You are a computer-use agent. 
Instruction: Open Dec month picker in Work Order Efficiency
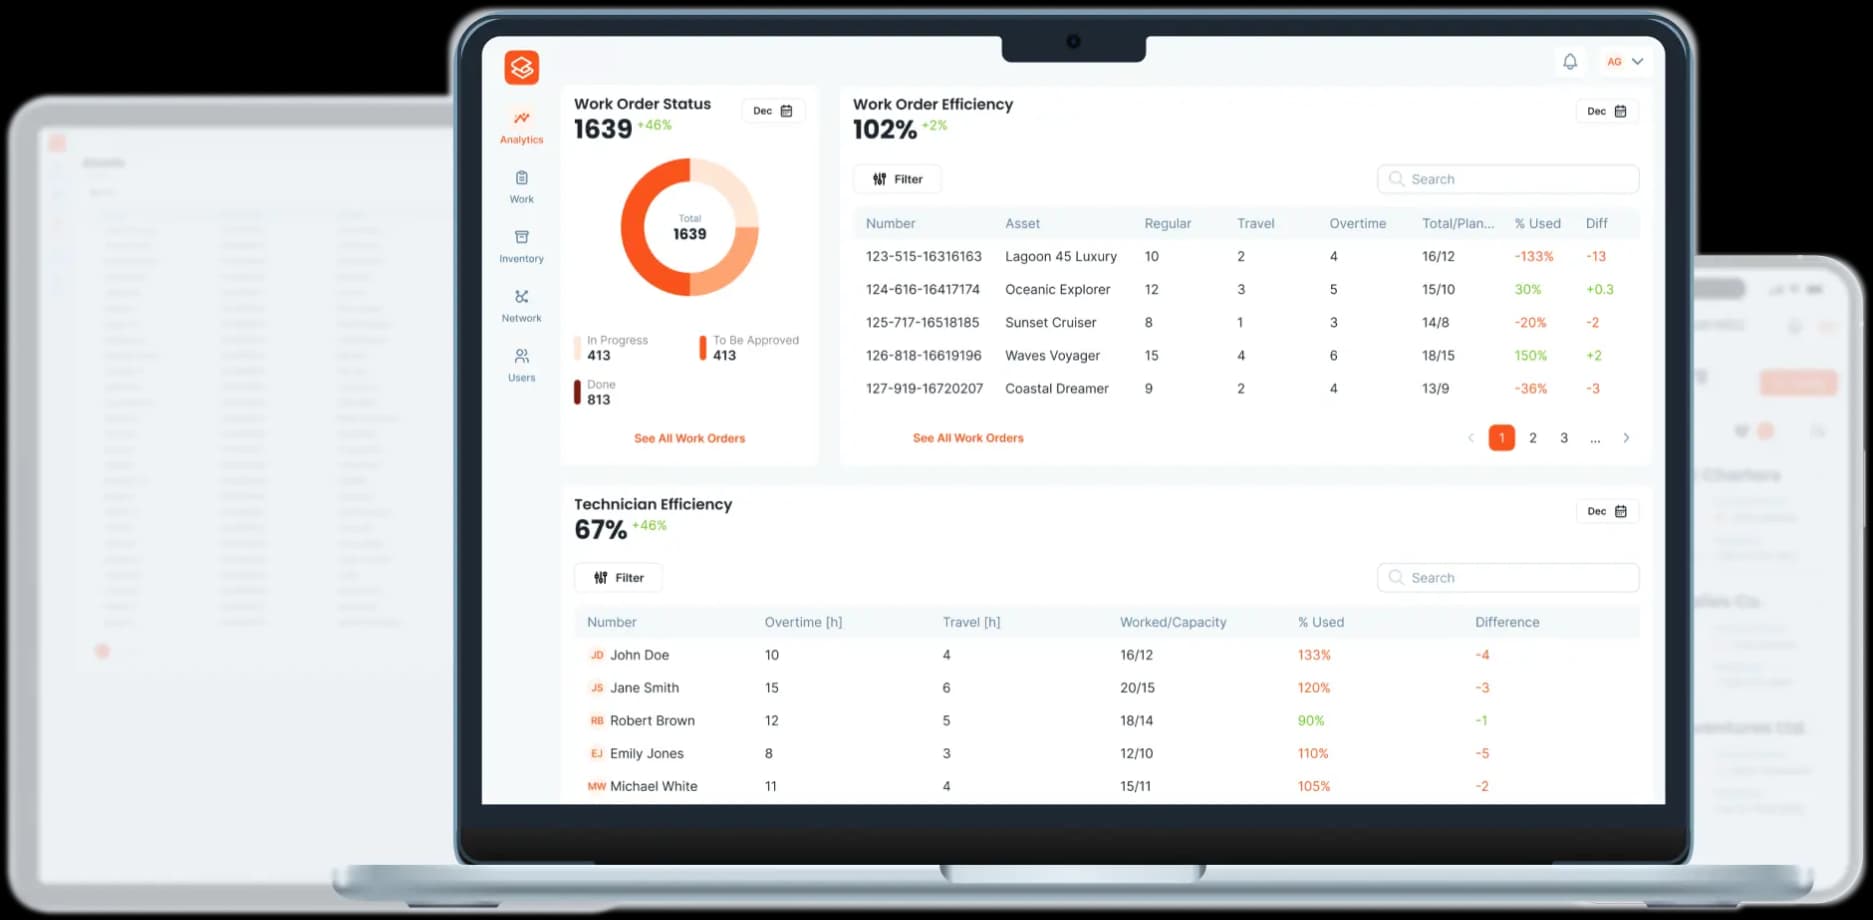coord(1606,111)
